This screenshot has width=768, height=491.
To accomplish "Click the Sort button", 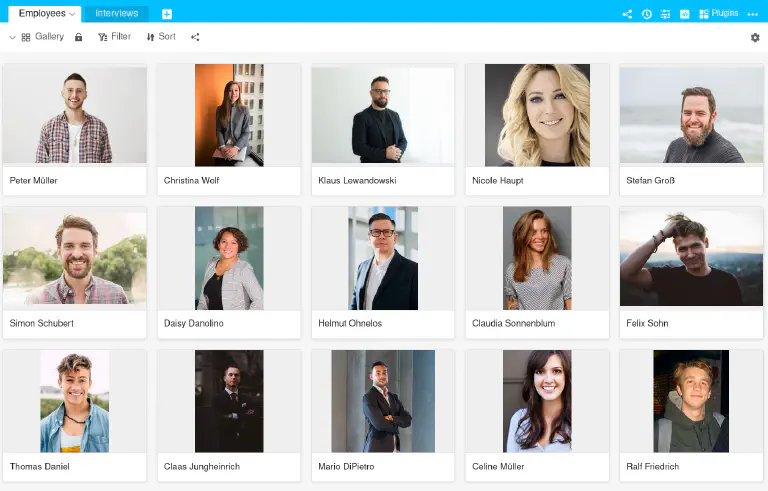I will [x=160, y=37].
